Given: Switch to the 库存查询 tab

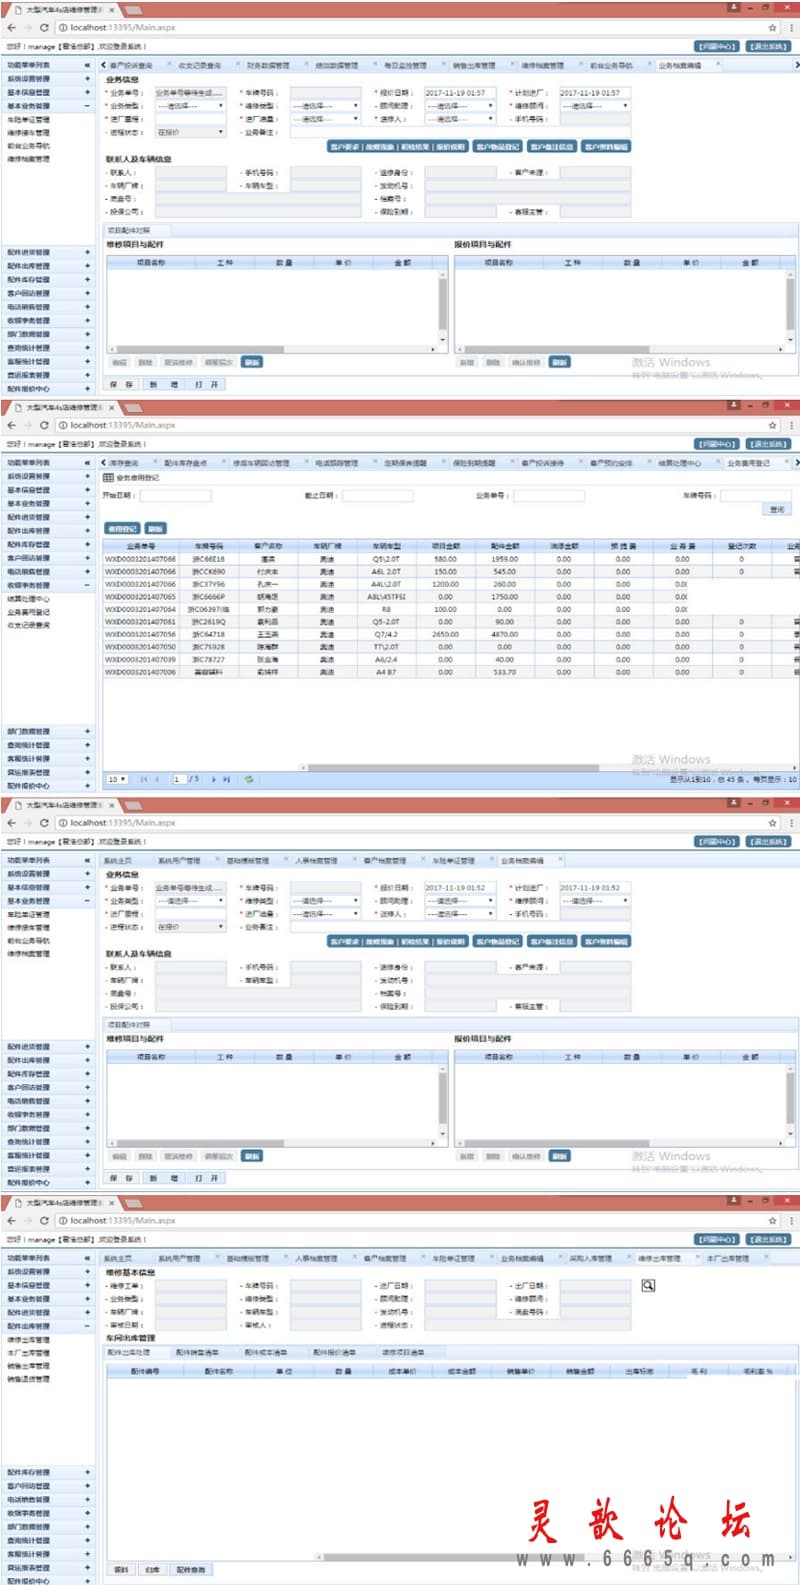Looking at the screenshot, I should tap(124, 463).
